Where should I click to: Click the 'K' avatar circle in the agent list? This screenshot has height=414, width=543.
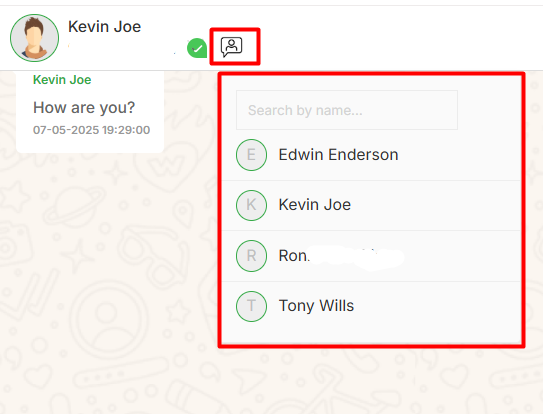tap(251, 205)
